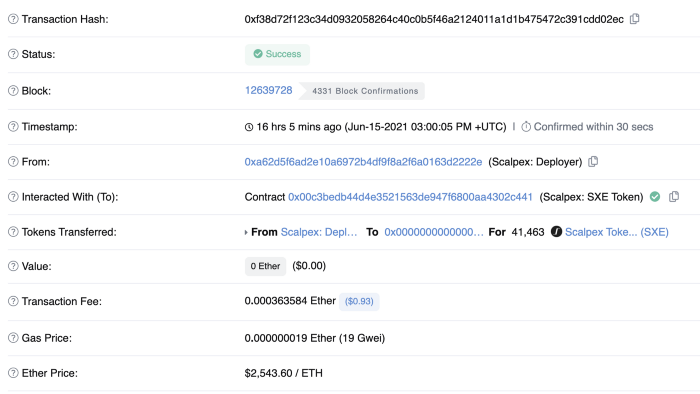Click the Interacted With (To): label
This screenshot has width=700, height=394.
(70, 197)
